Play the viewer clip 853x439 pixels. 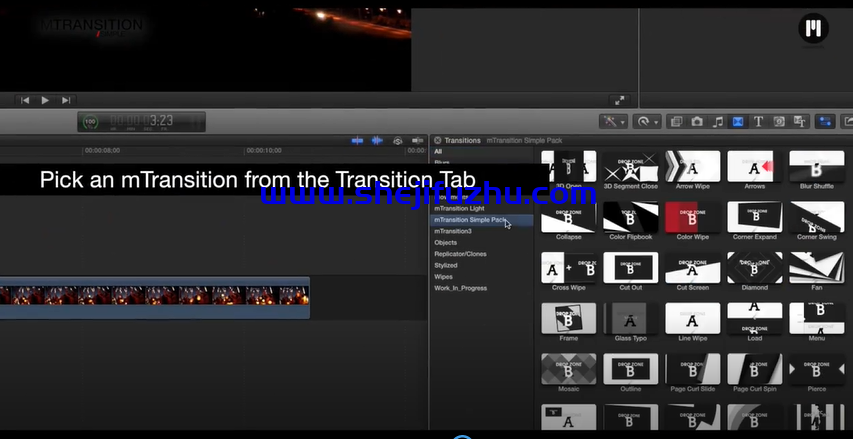click(x=45, y=100)
